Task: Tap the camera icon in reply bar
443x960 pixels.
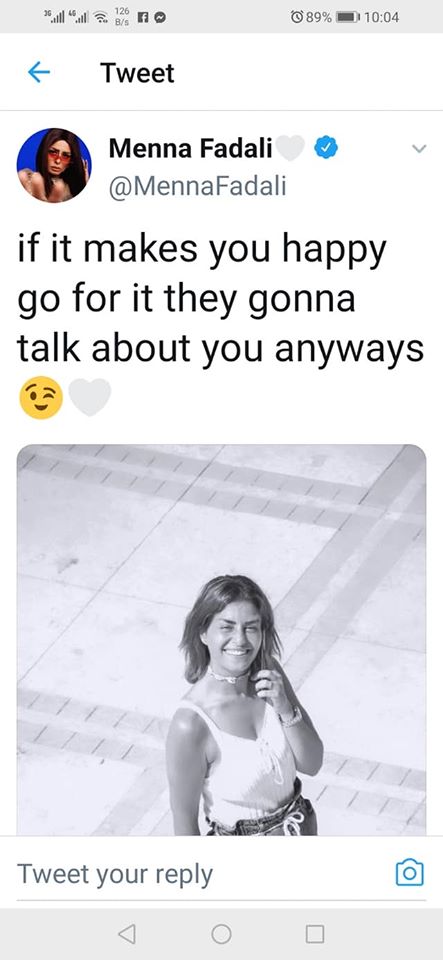Action: tap(409, 872)
